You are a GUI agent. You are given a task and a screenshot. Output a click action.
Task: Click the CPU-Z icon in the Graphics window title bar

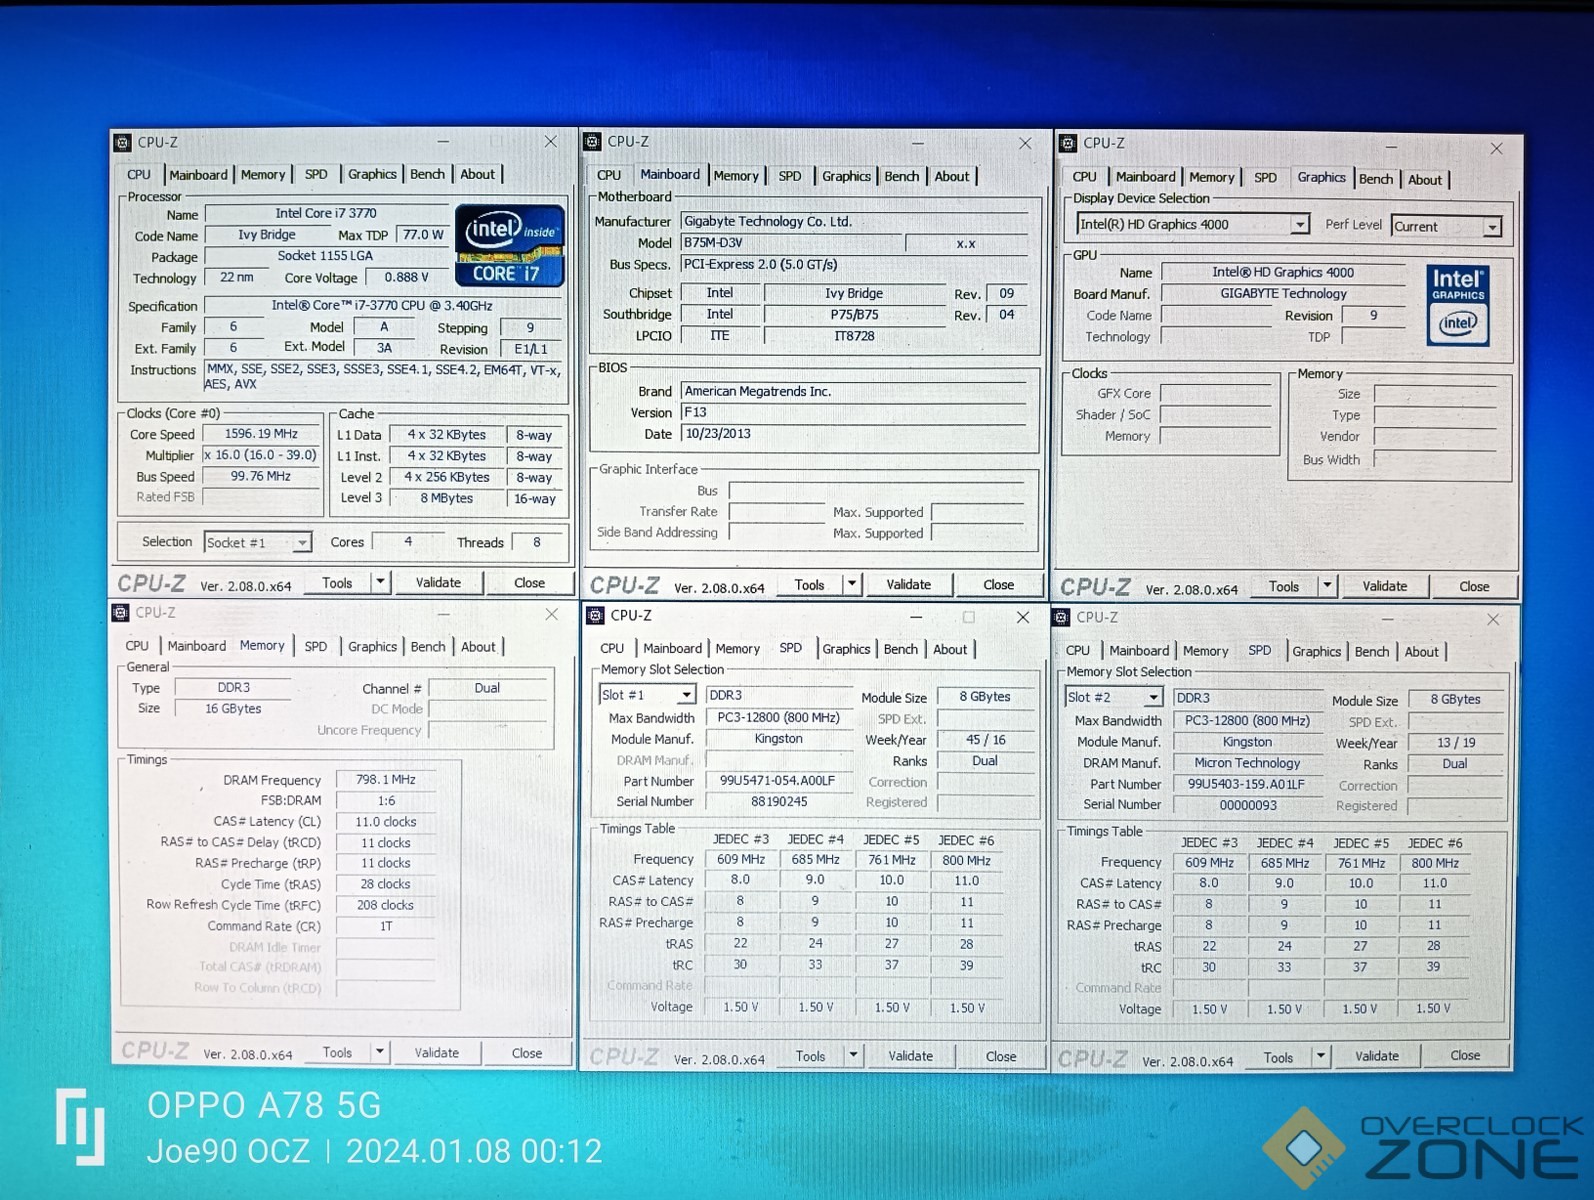pyautogui.click(x=1068, y=143)
